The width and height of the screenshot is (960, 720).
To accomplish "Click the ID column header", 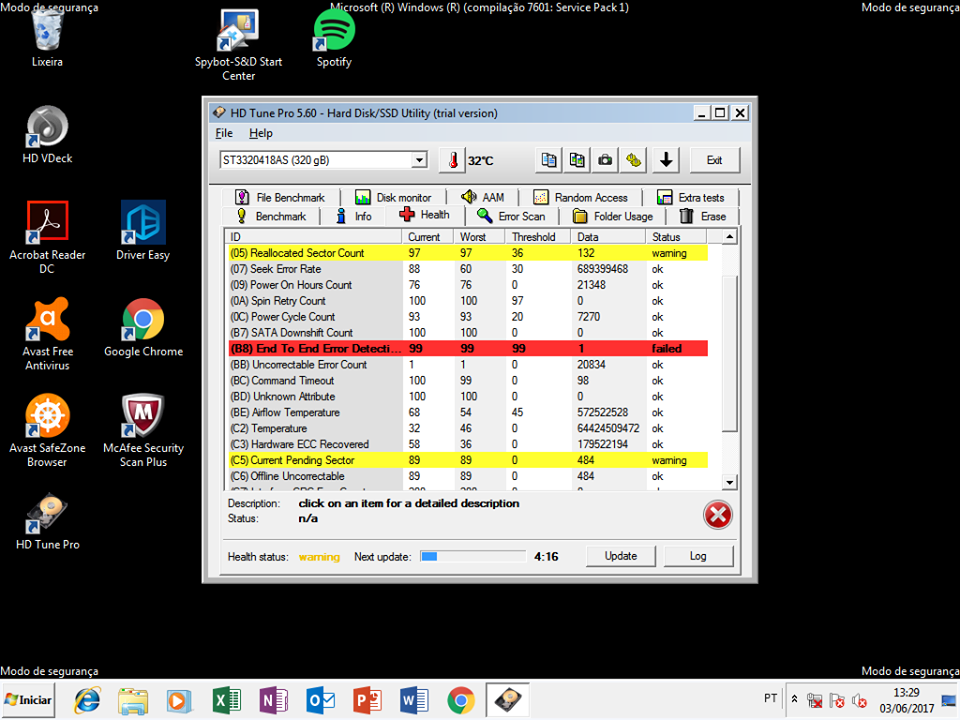I will pyautogui.click(x=313, y=237).
